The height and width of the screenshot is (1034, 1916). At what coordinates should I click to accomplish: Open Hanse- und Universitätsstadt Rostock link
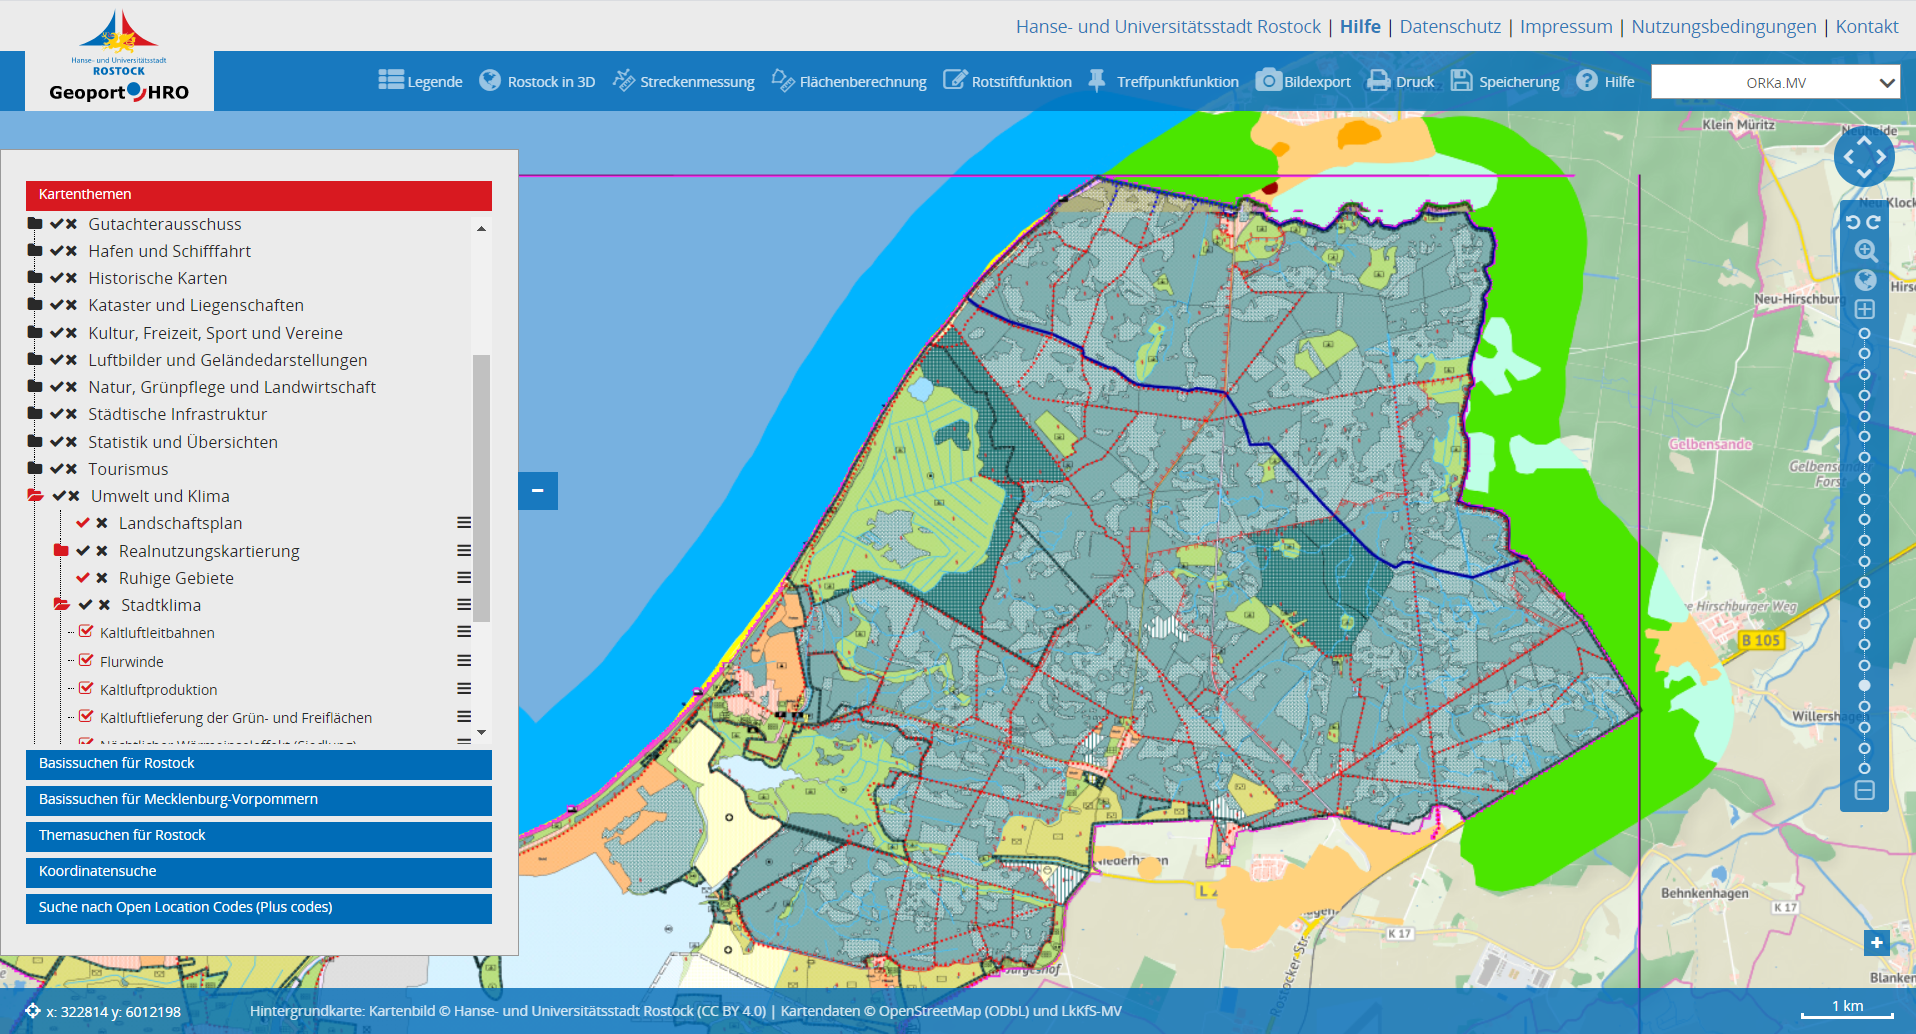tap(1168, 27)
